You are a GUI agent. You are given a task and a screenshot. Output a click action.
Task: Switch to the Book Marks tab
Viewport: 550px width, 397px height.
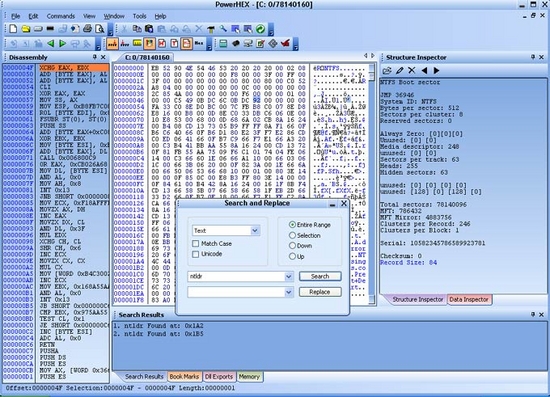point(184,377)
